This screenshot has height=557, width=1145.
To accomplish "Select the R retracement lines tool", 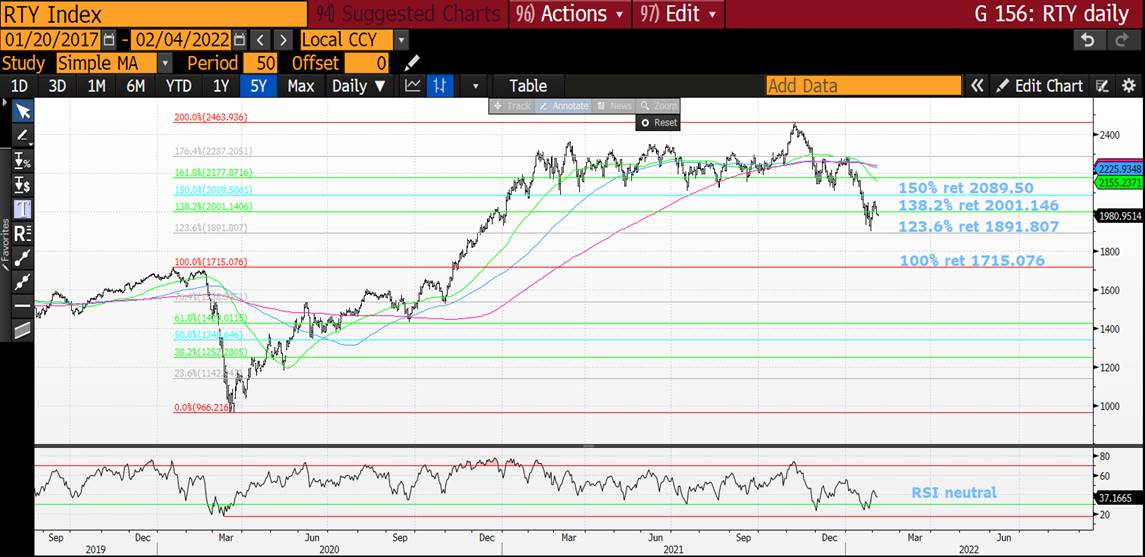I will pos(23,234).
